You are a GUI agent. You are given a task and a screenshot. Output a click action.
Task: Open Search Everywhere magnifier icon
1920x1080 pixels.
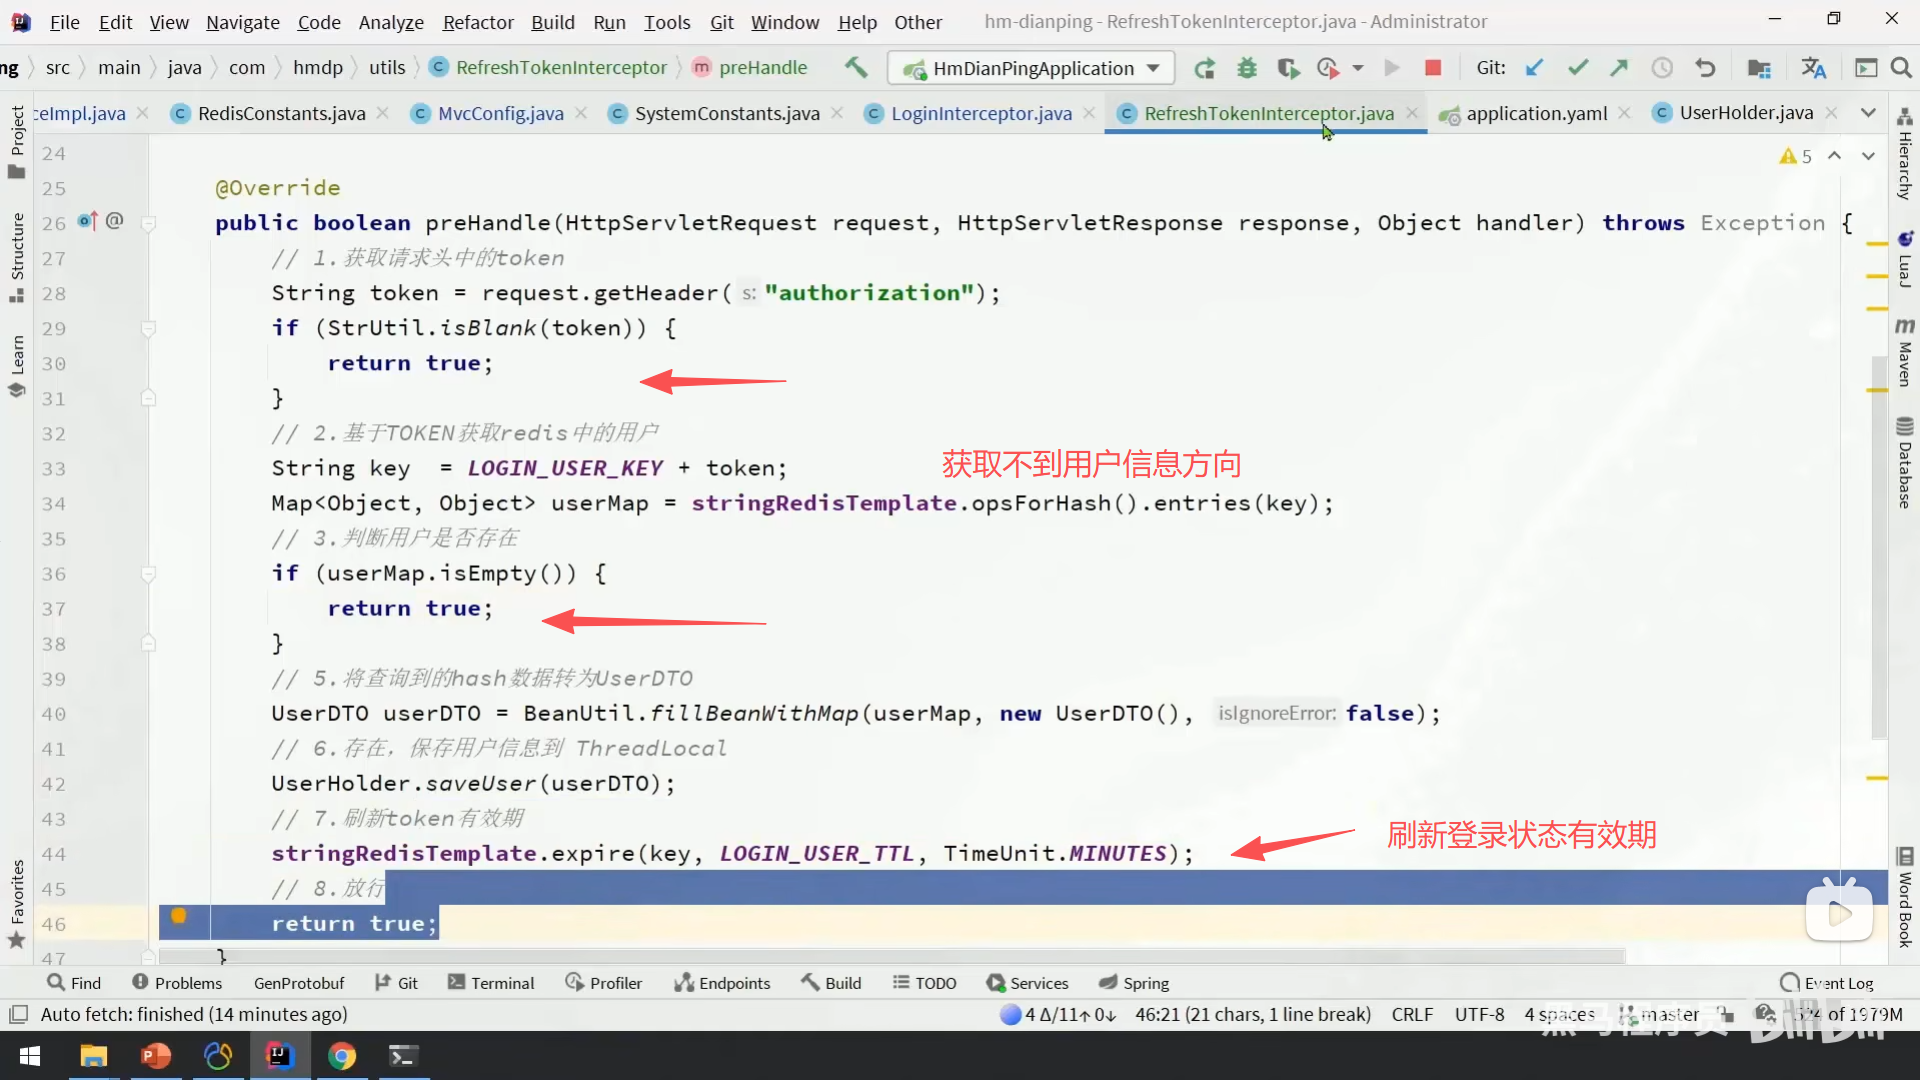click(1901, 68)
